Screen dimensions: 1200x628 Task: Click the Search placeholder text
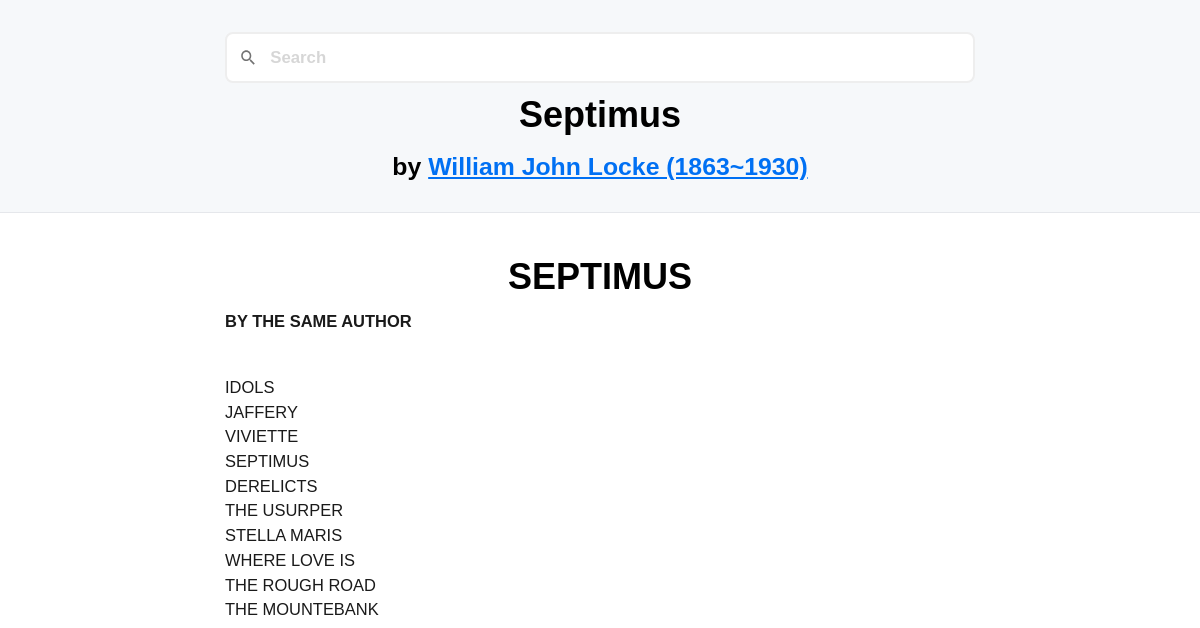pos(298,57)
